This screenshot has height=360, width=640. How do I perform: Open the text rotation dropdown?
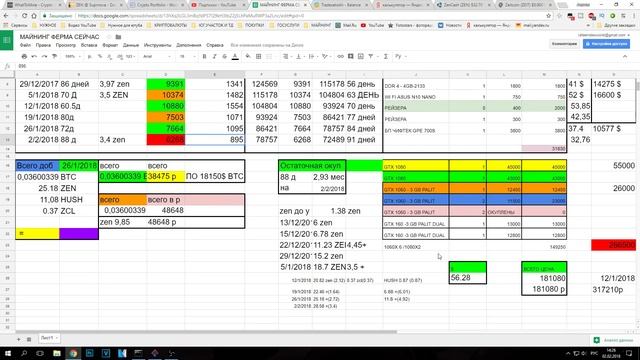tap(326, 56)
